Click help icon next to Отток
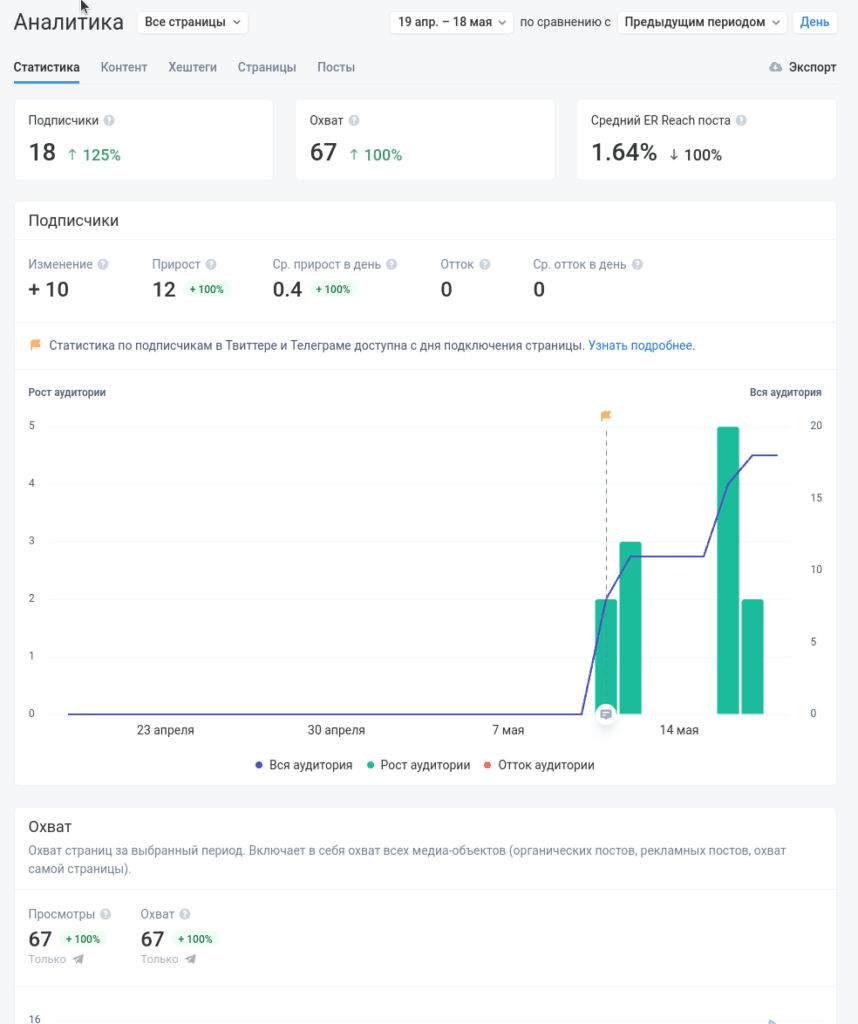This screenshot has height=1024, width=858. (485, 265)
